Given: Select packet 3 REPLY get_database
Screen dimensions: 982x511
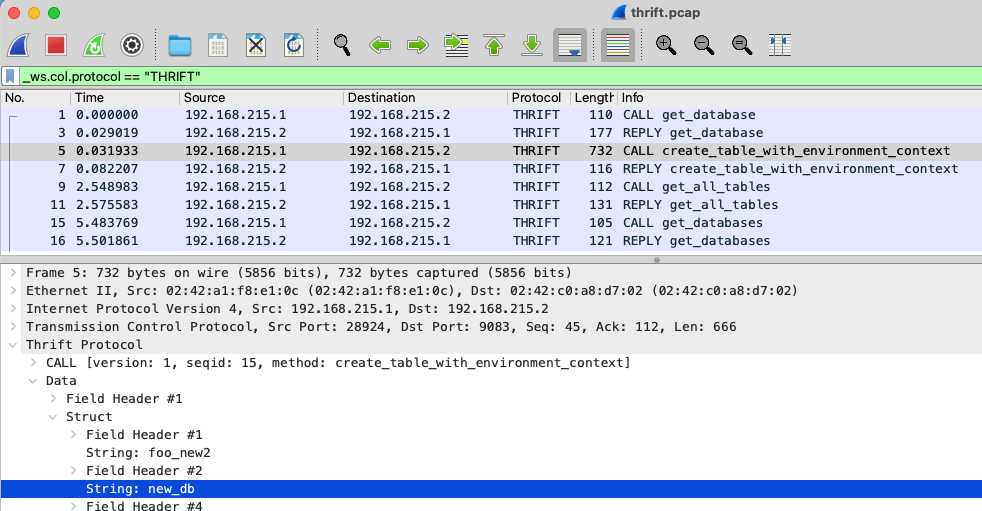Looking at the screenshot, I should click(x=491, y=133).
